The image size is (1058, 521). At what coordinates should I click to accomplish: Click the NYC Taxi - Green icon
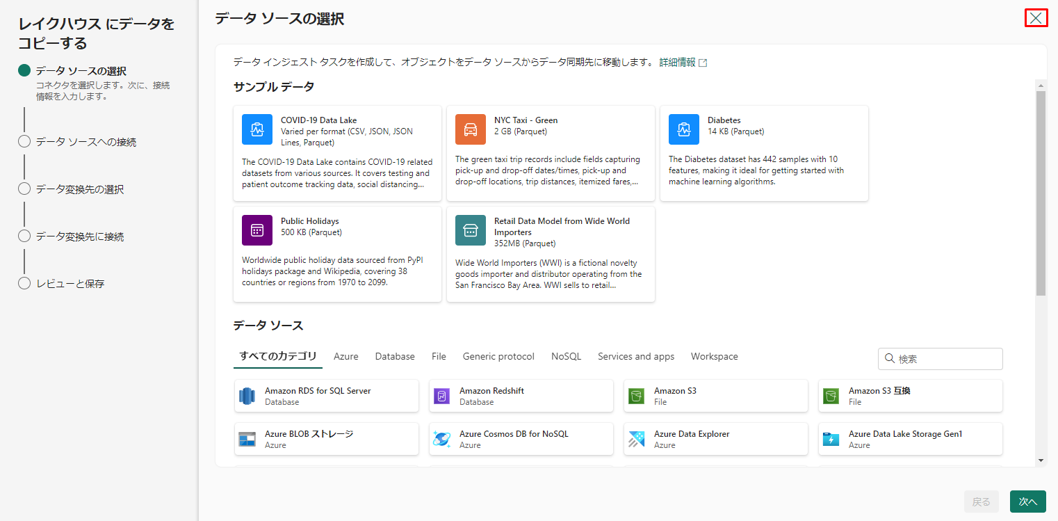[470, 130]
